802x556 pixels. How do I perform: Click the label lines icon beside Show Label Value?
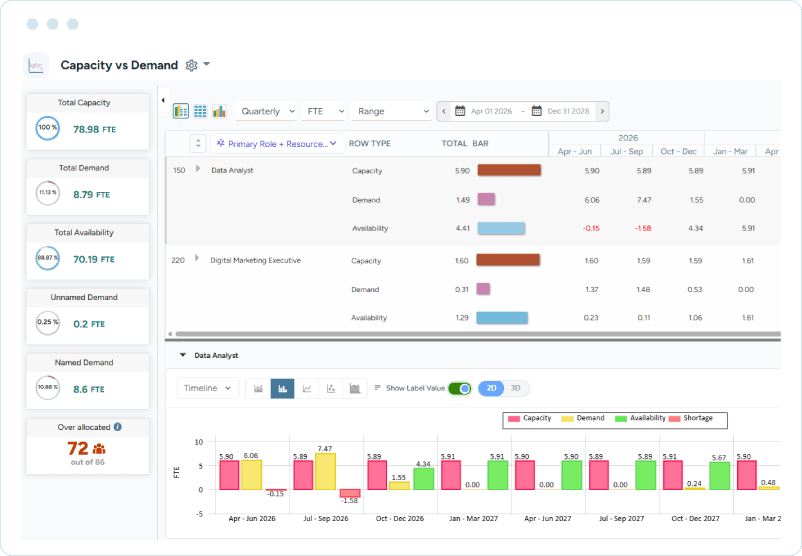pos(377,388)
